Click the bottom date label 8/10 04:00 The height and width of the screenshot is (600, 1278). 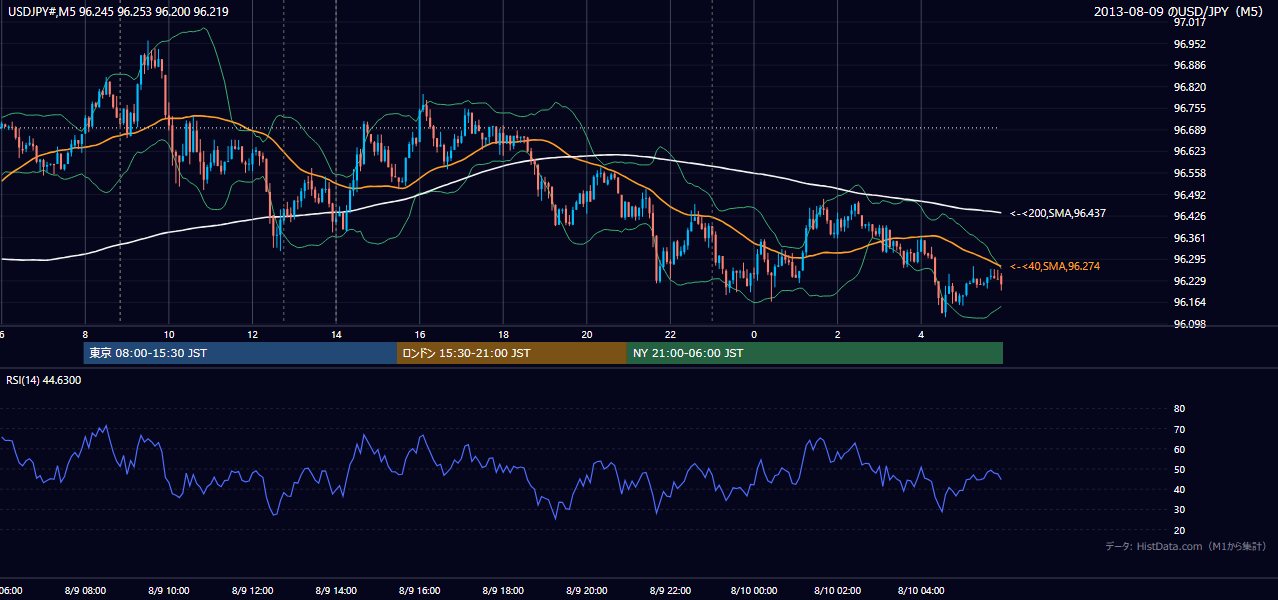coord(920,590)
